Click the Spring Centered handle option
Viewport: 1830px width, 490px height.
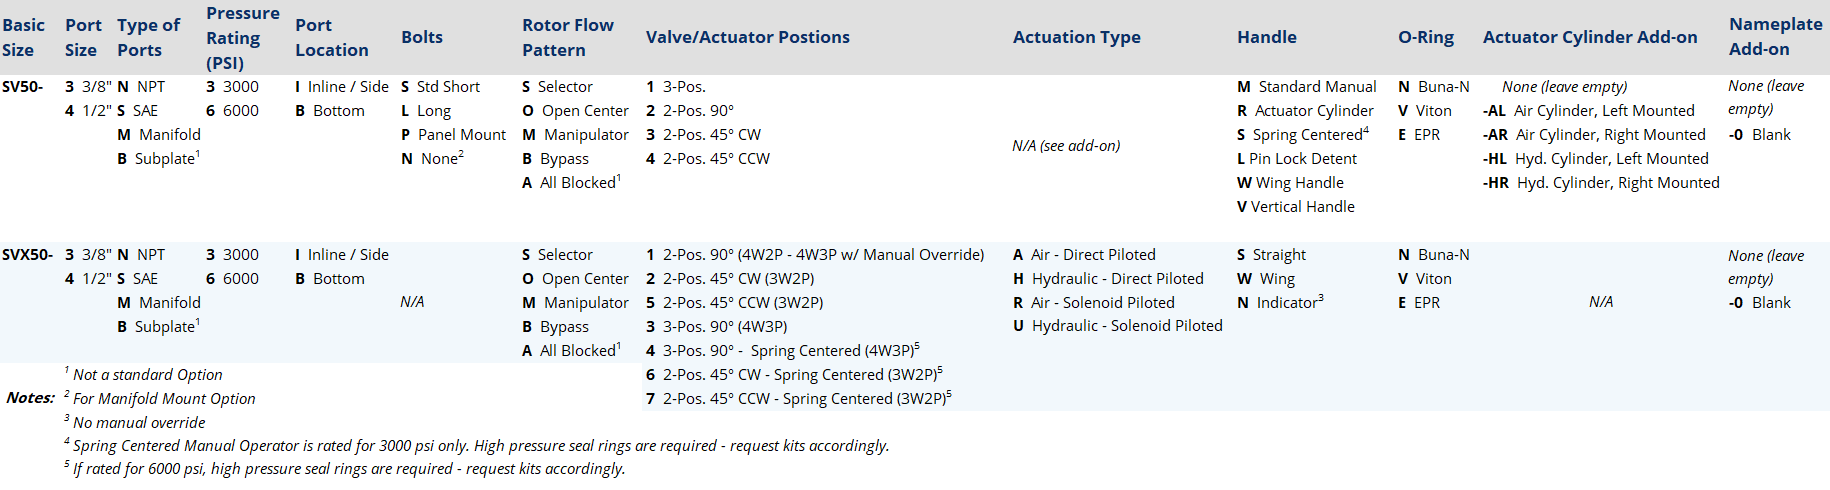1303,135
